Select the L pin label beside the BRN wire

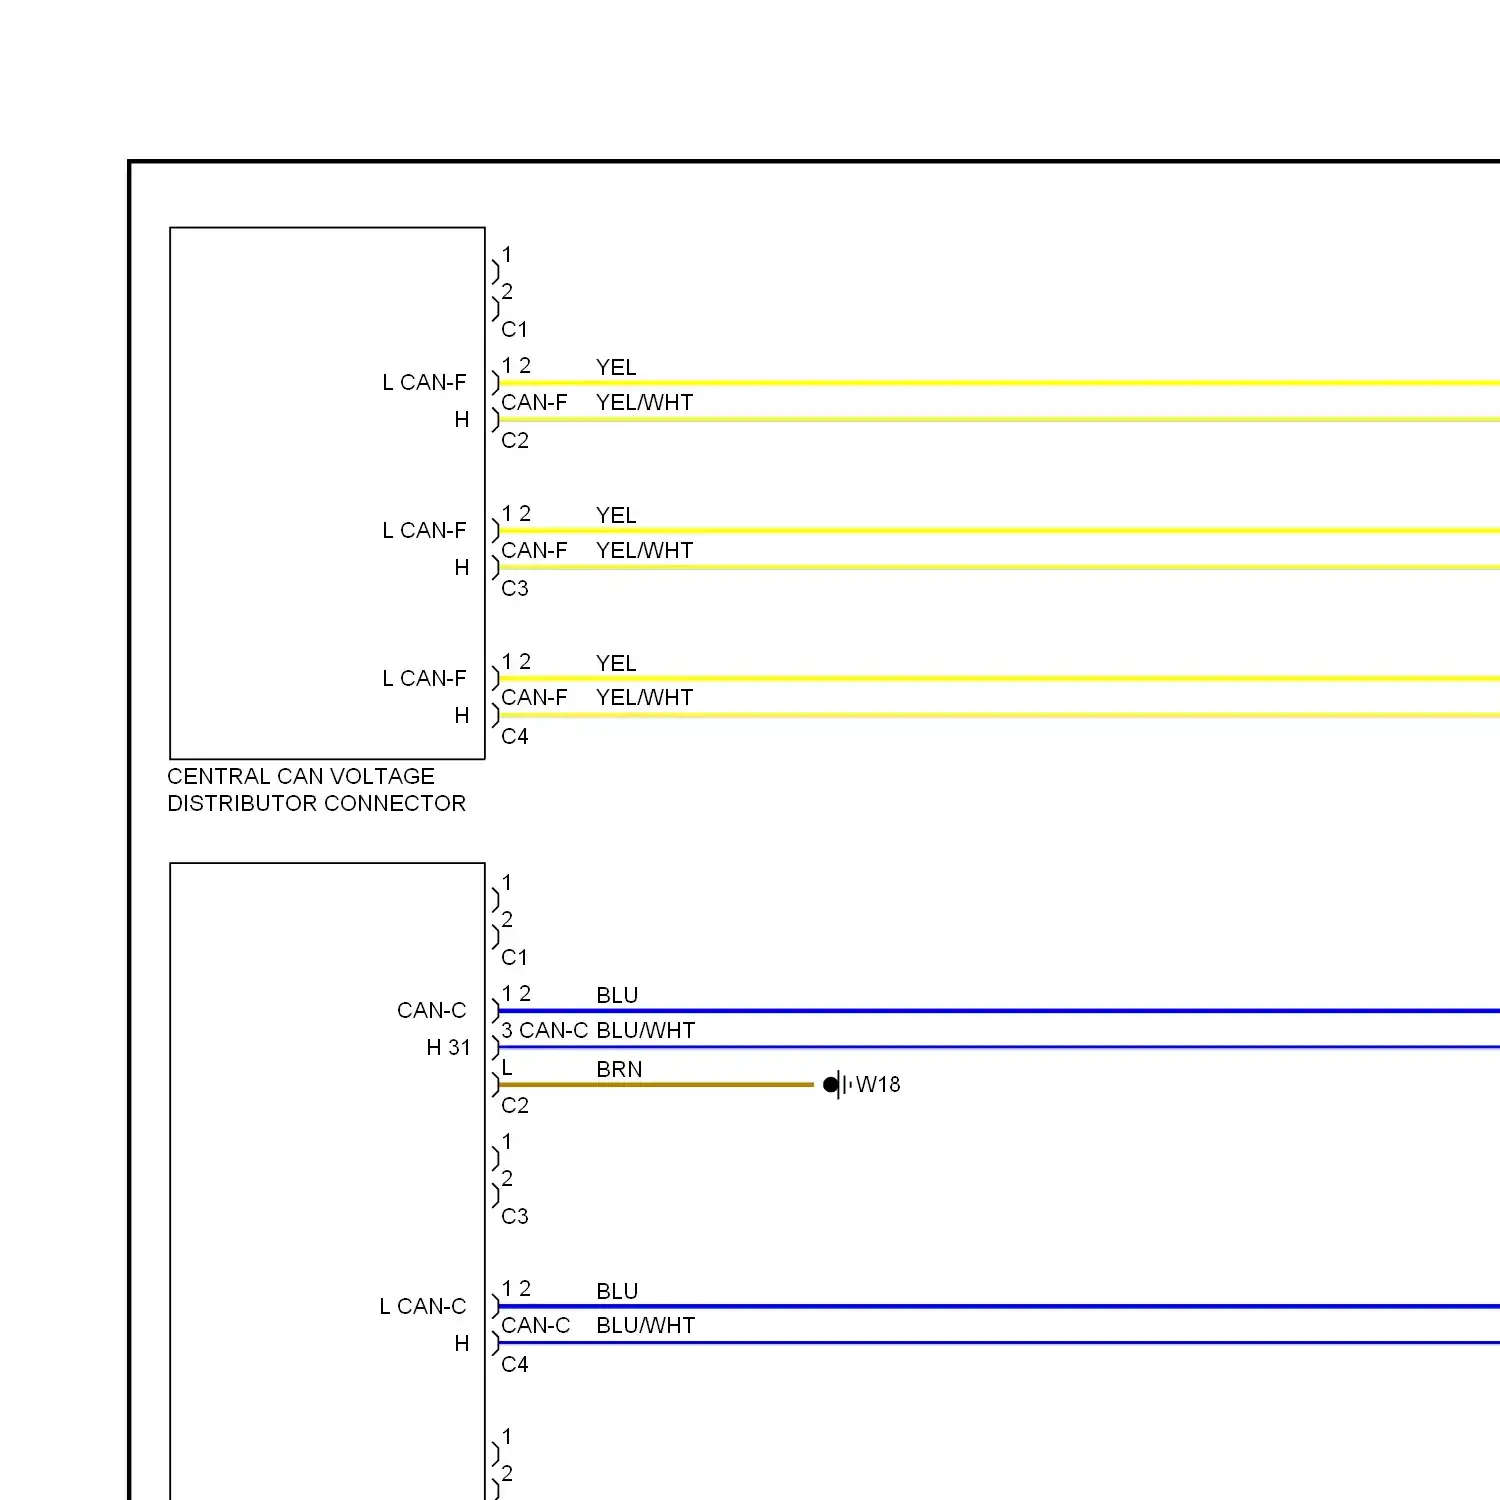tap(507, 1068)
